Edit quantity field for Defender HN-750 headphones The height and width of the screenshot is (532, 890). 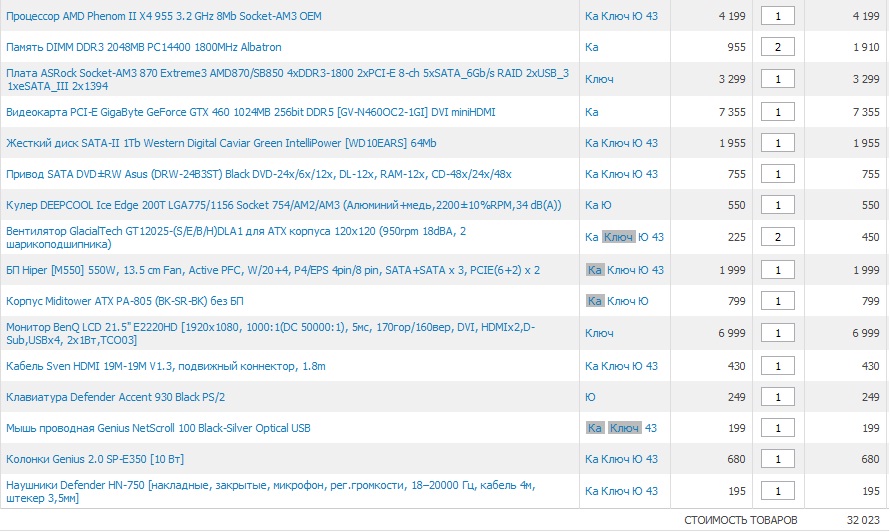778,491
